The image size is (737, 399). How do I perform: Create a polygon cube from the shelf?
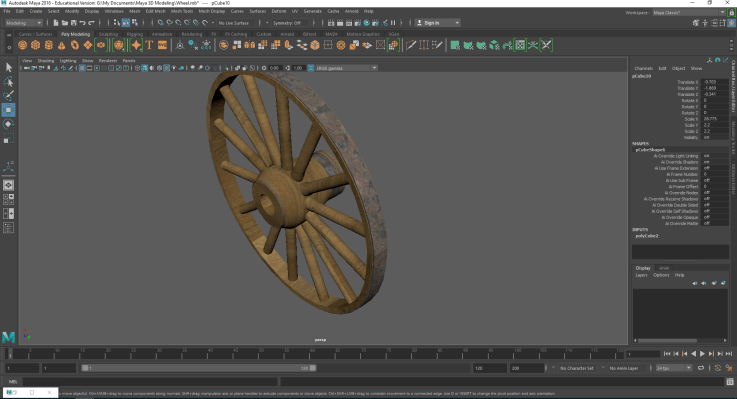point(36,45)
